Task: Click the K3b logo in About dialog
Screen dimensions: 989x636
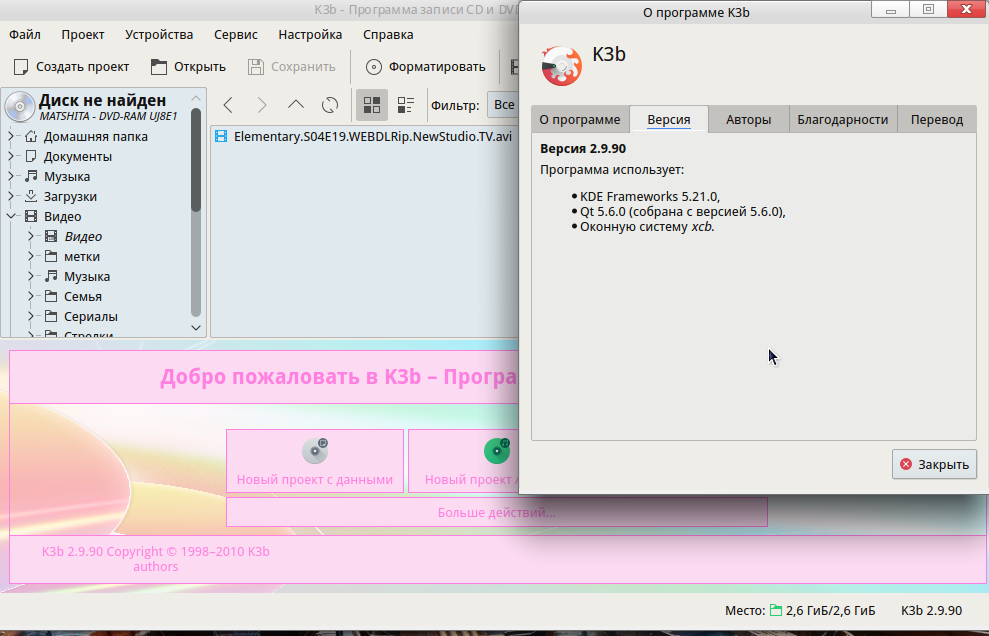Action: pyautogui.click(x=561, y=66)
